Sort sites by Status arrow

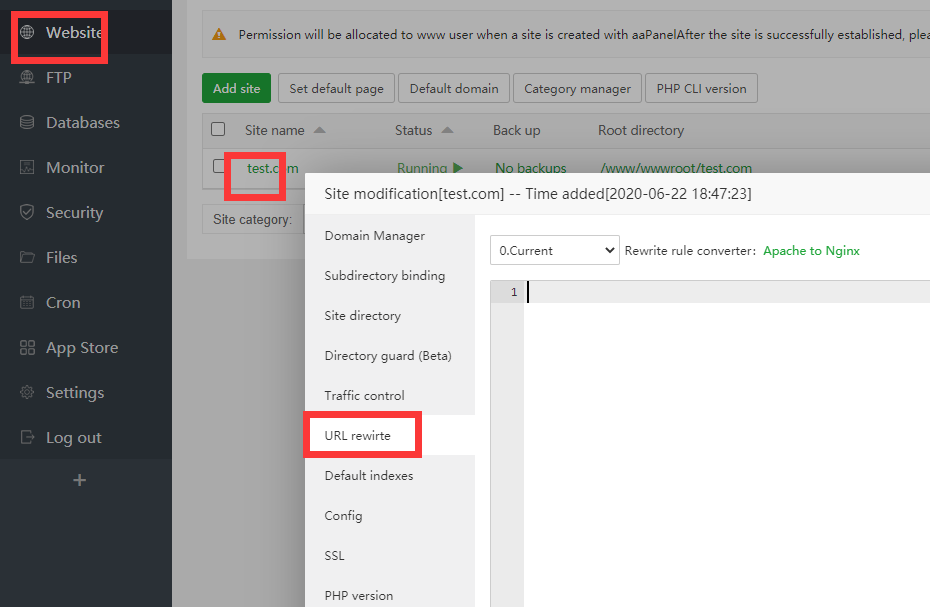[x=447, y=130]
